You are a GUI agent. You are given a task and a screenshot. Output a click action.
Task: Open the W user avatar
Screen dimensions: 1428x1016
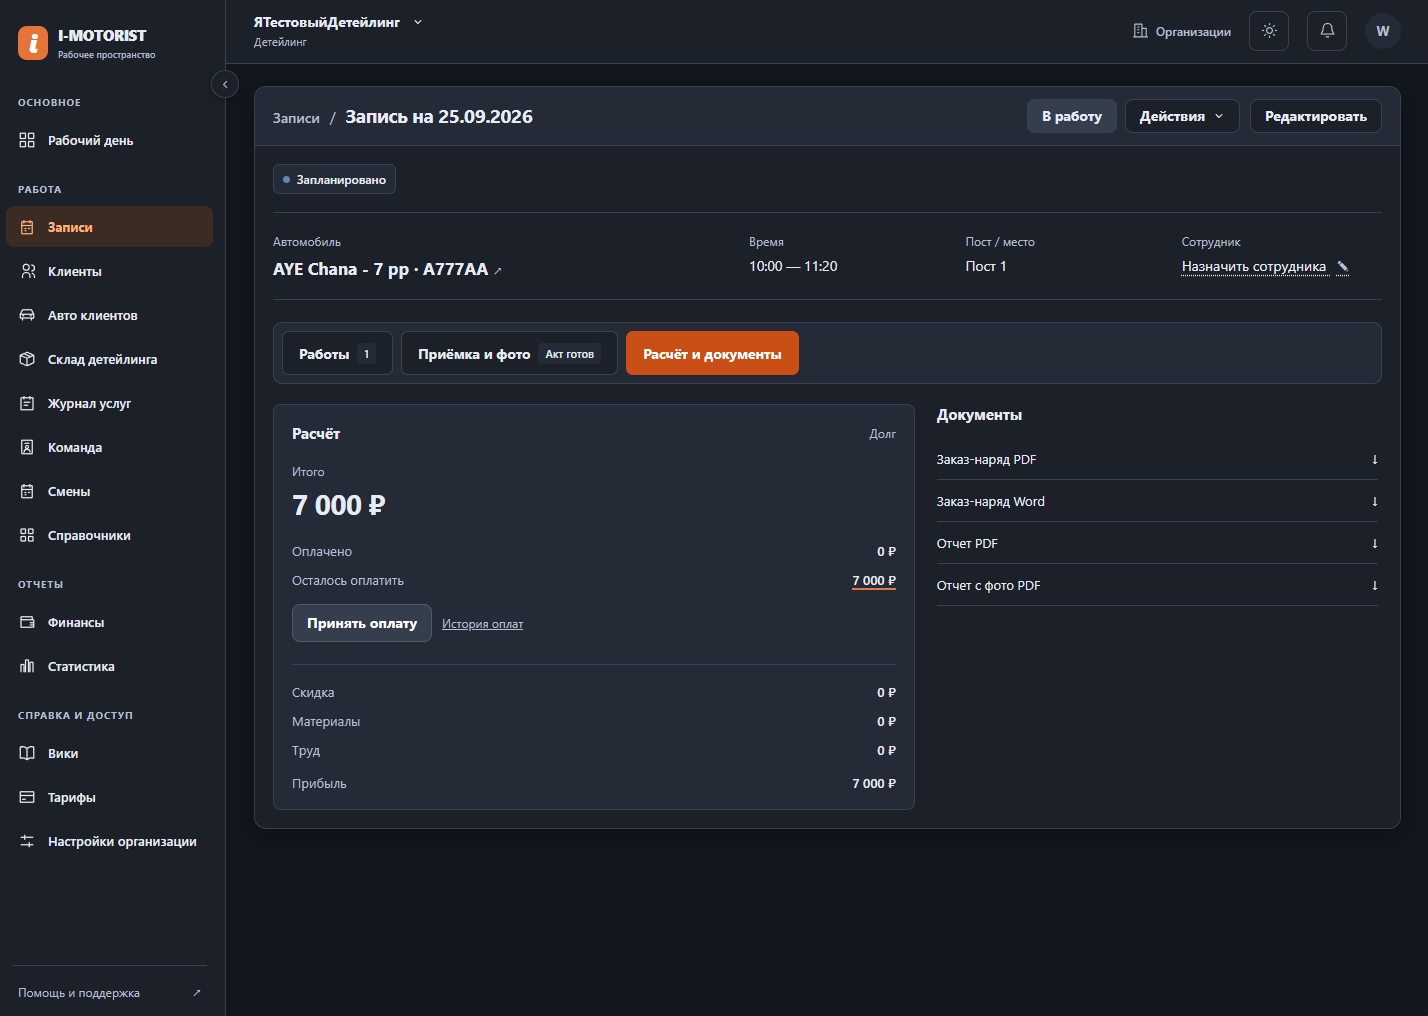tap(1383, 31)
